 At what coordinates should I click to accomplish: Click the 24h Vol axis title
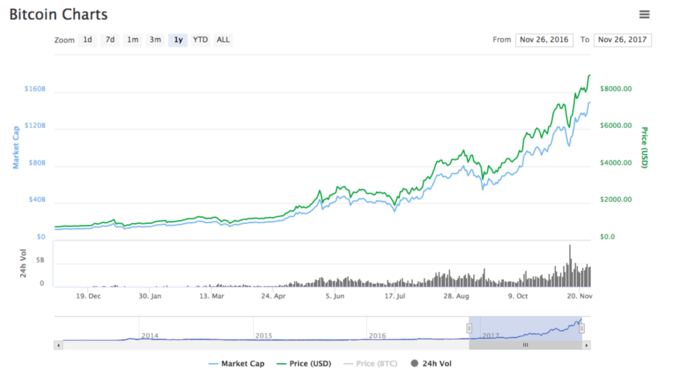(x=23, y=263)
